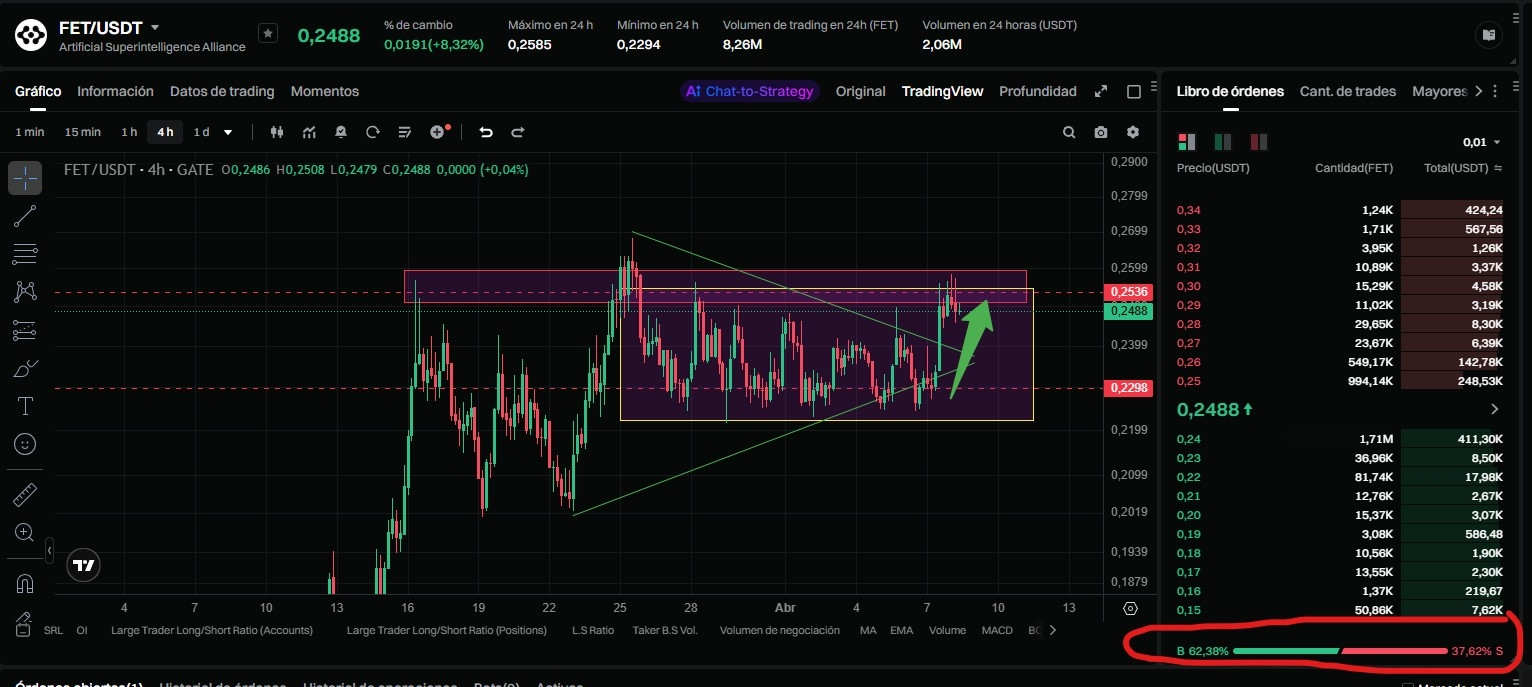The image size is (1532, 687).
Task: Click the plus icon with red dot
Action: click(439, 132)
